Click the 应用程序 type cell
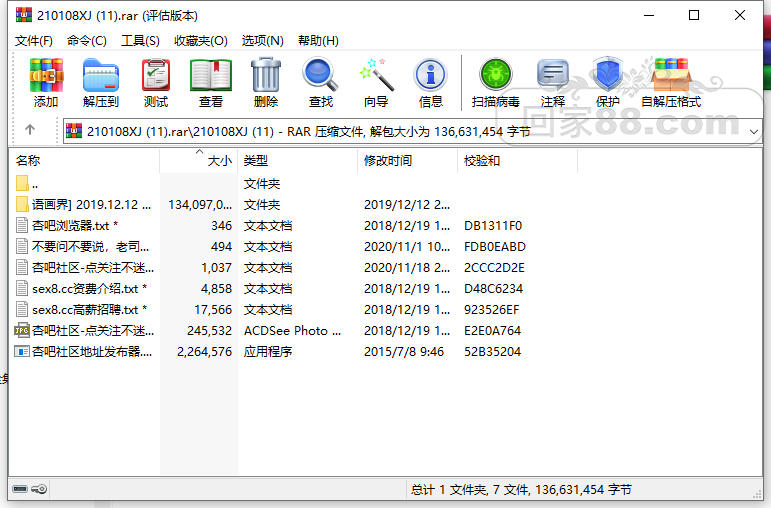 tap(268, 352)
